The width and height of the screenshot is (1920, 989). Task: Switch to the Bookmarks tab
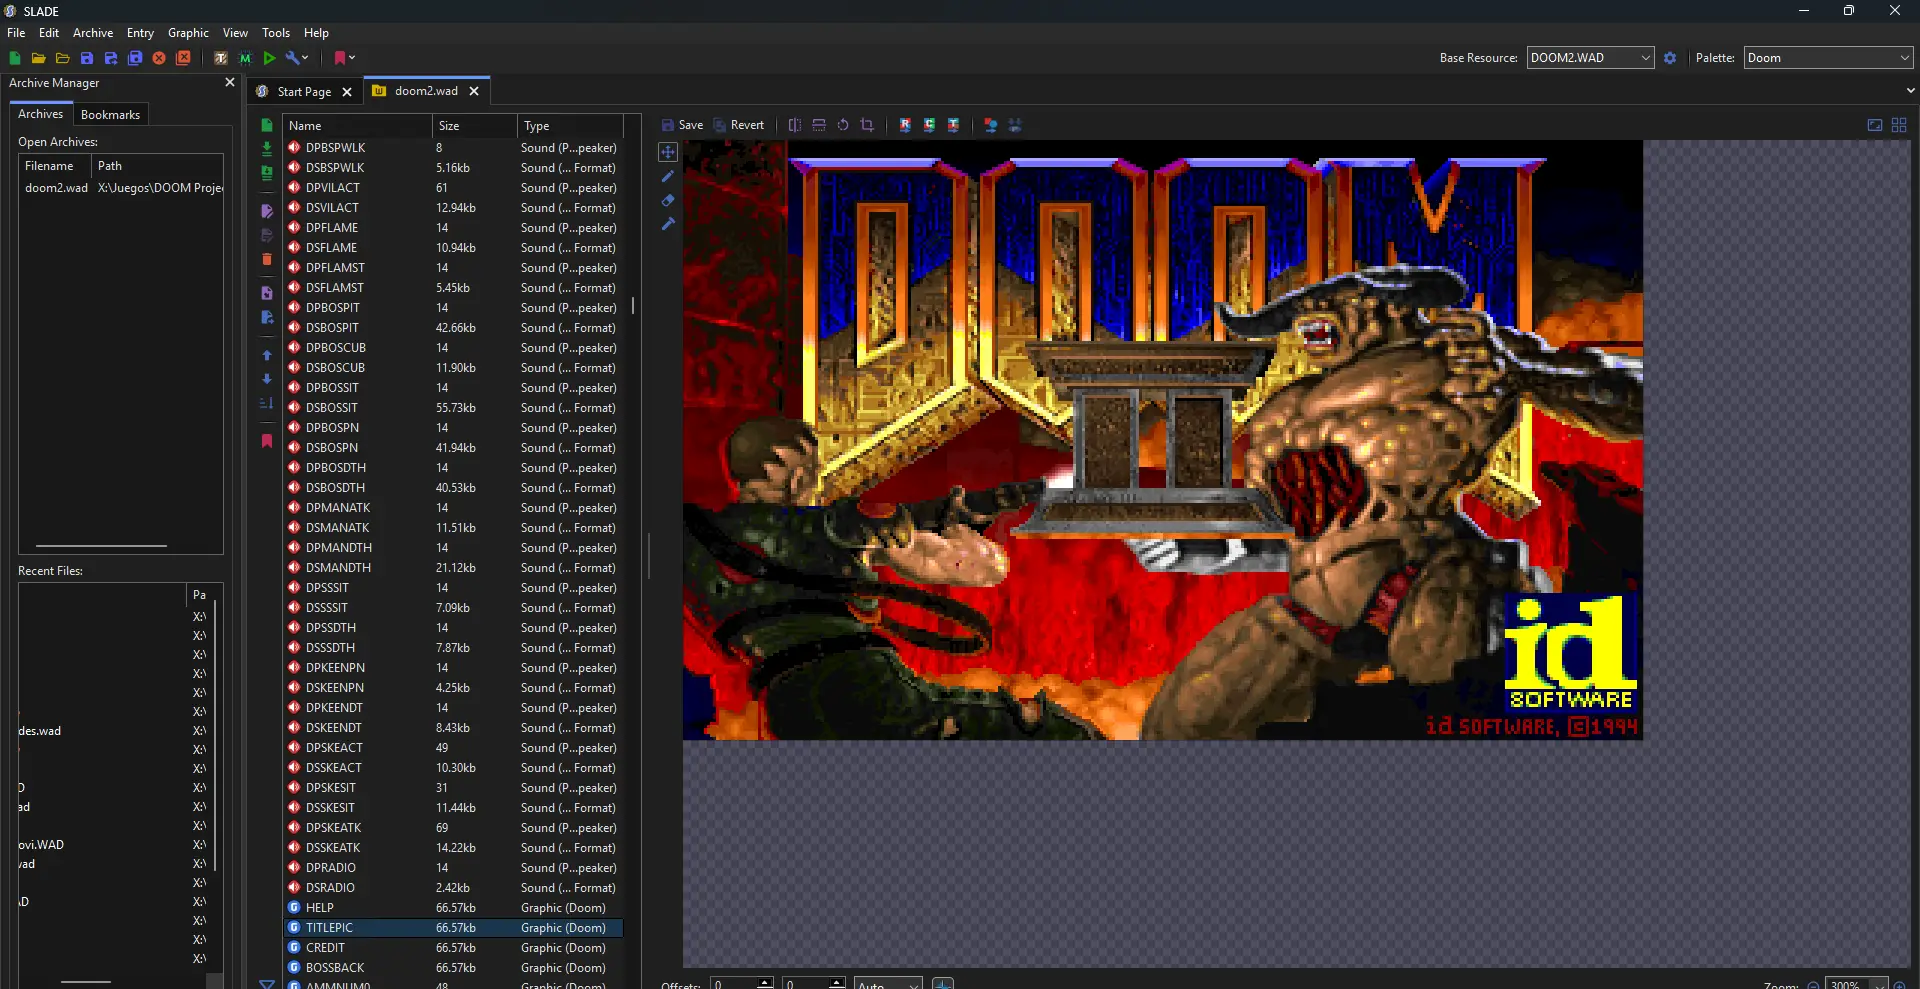coord(110,115)
